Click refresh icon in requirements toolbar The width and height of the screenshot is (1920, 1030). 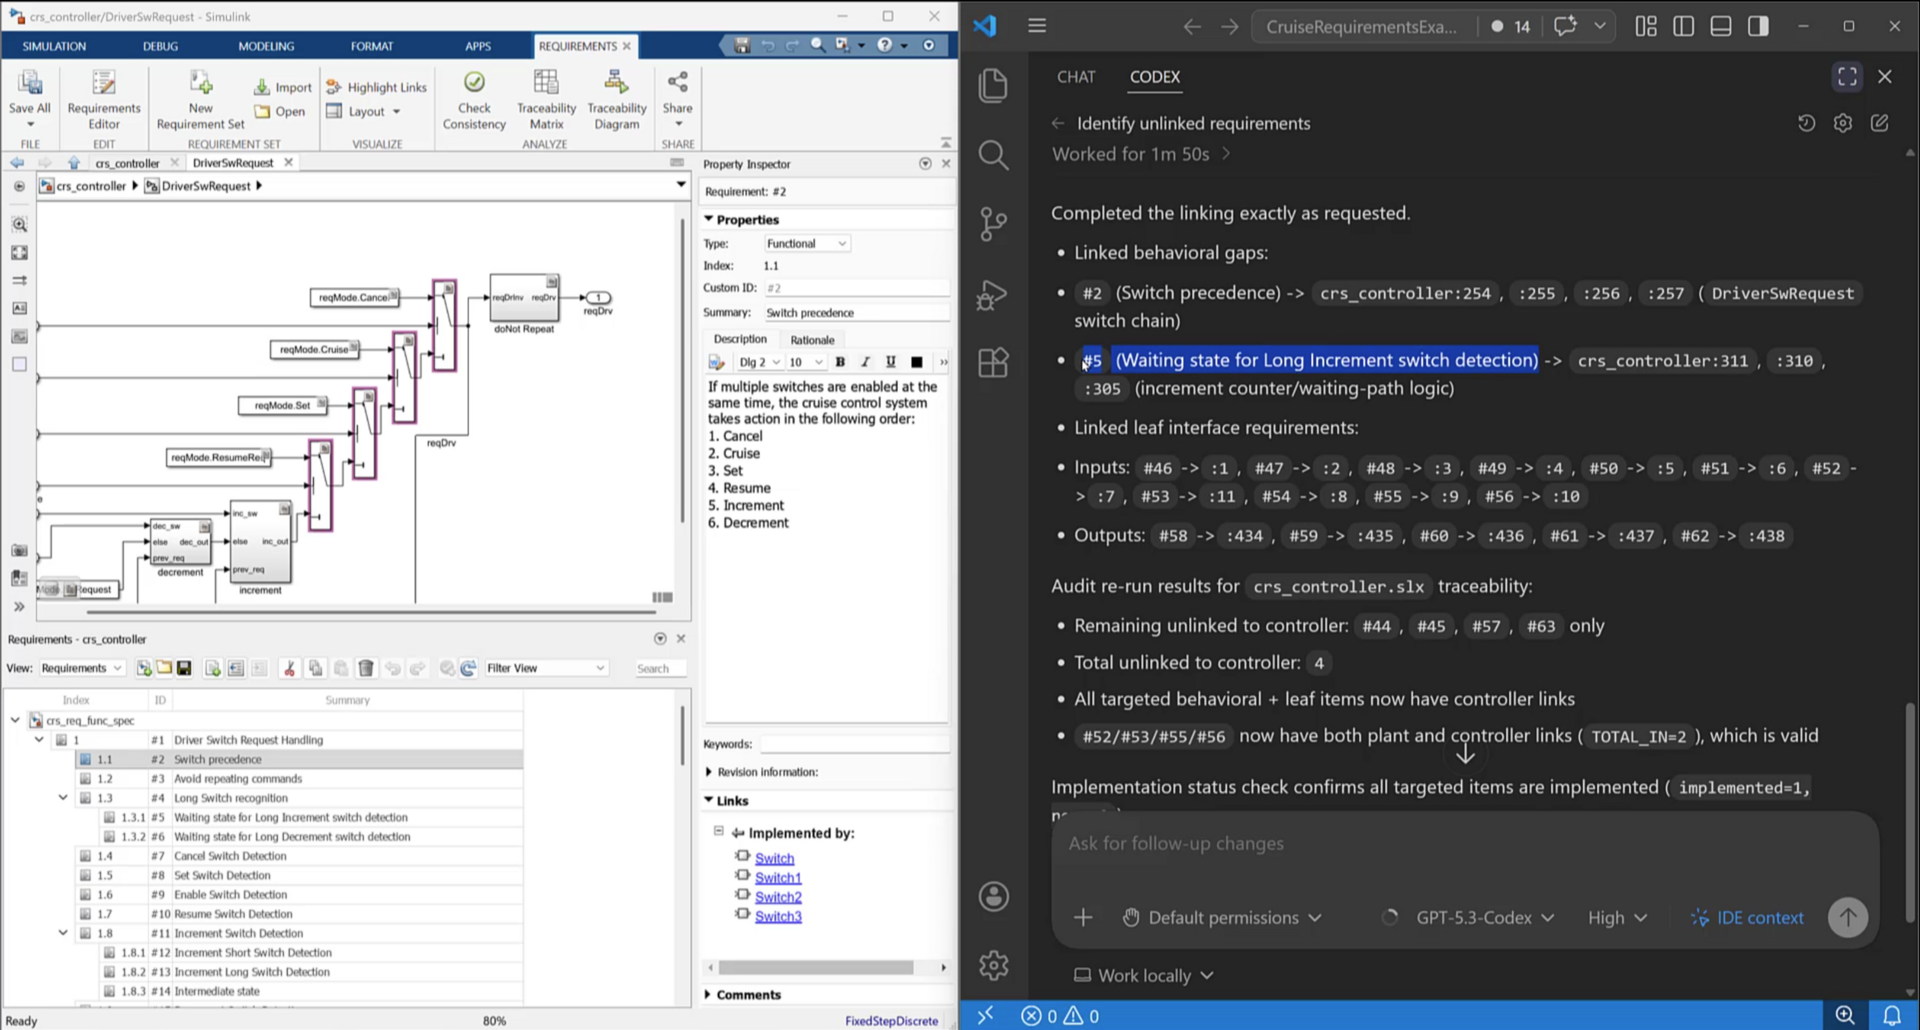pyautogui.click(x=468, y=668)
